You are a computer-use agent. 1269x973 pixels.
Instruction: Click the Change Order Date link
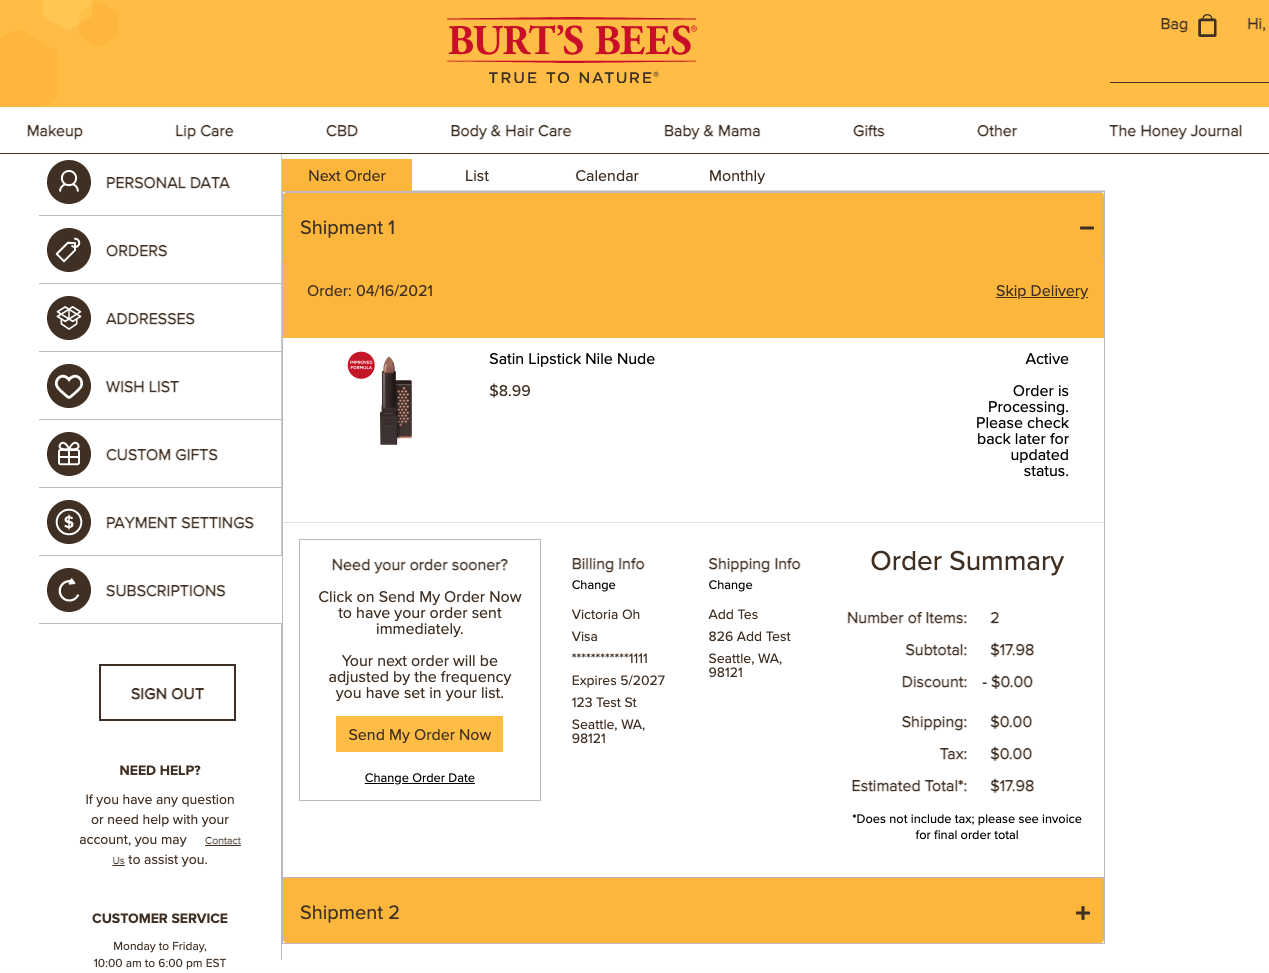pos(420,777)
